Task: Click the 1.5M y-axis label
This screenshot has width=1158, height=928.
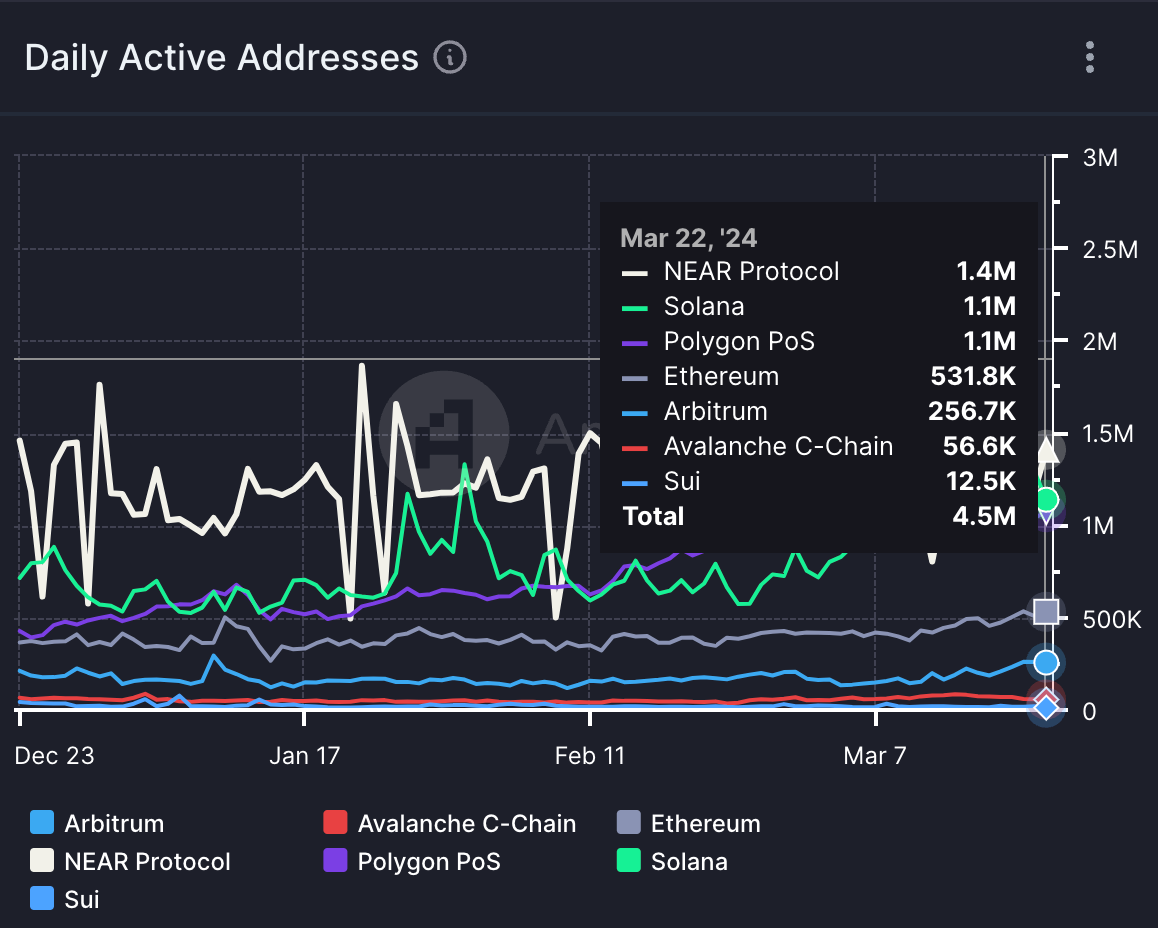Action: [x=1107, y=433]
